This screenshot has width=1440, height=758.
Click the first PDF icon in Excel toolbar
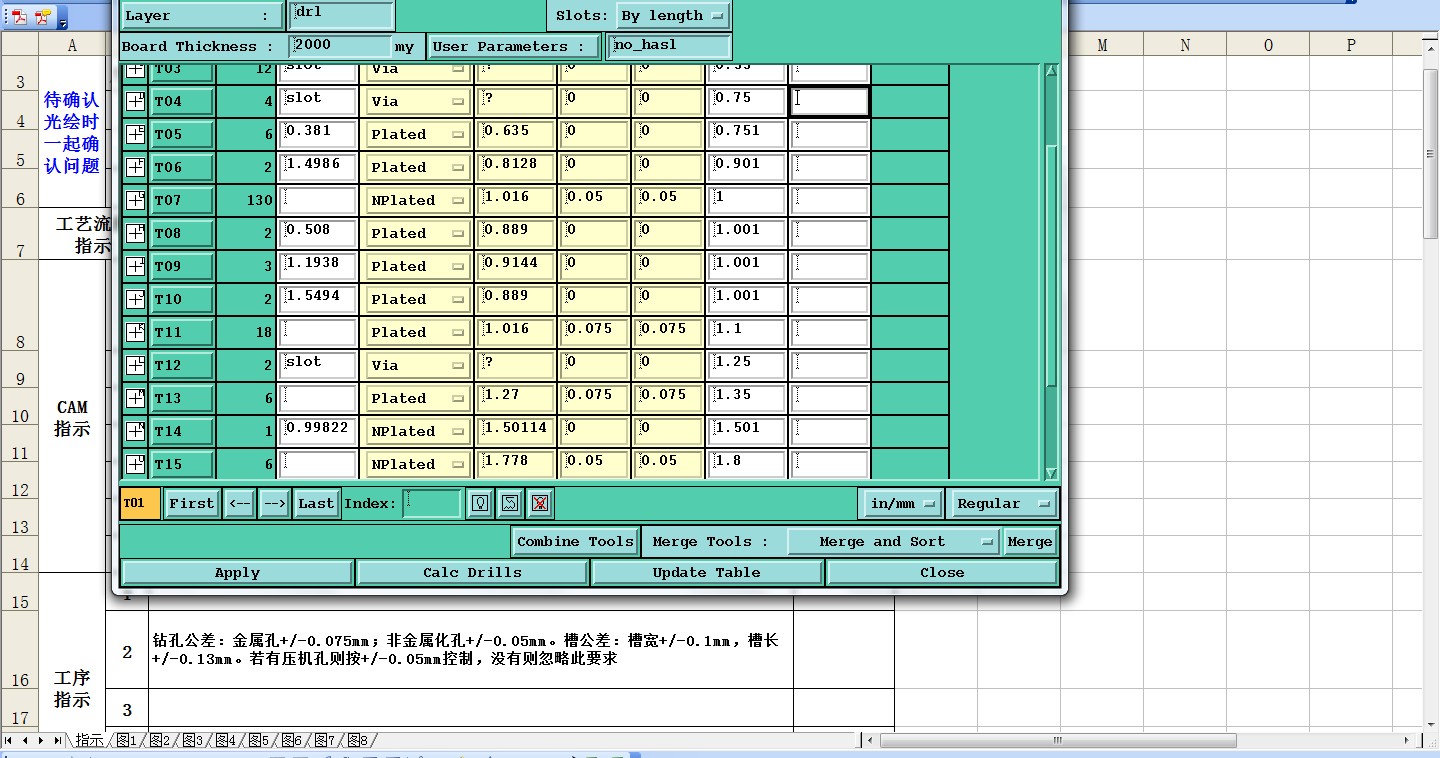coord(19,17)
